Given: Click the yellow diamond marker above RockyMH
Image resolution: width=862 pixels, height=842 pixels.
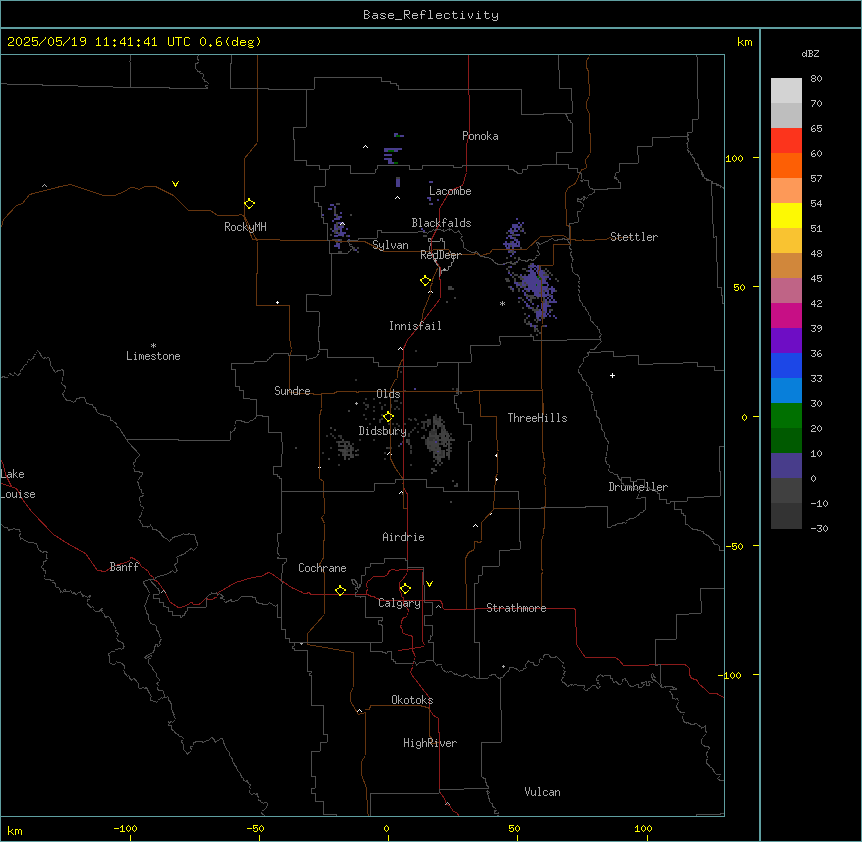Looking at the screenshot, I should 250,204.
